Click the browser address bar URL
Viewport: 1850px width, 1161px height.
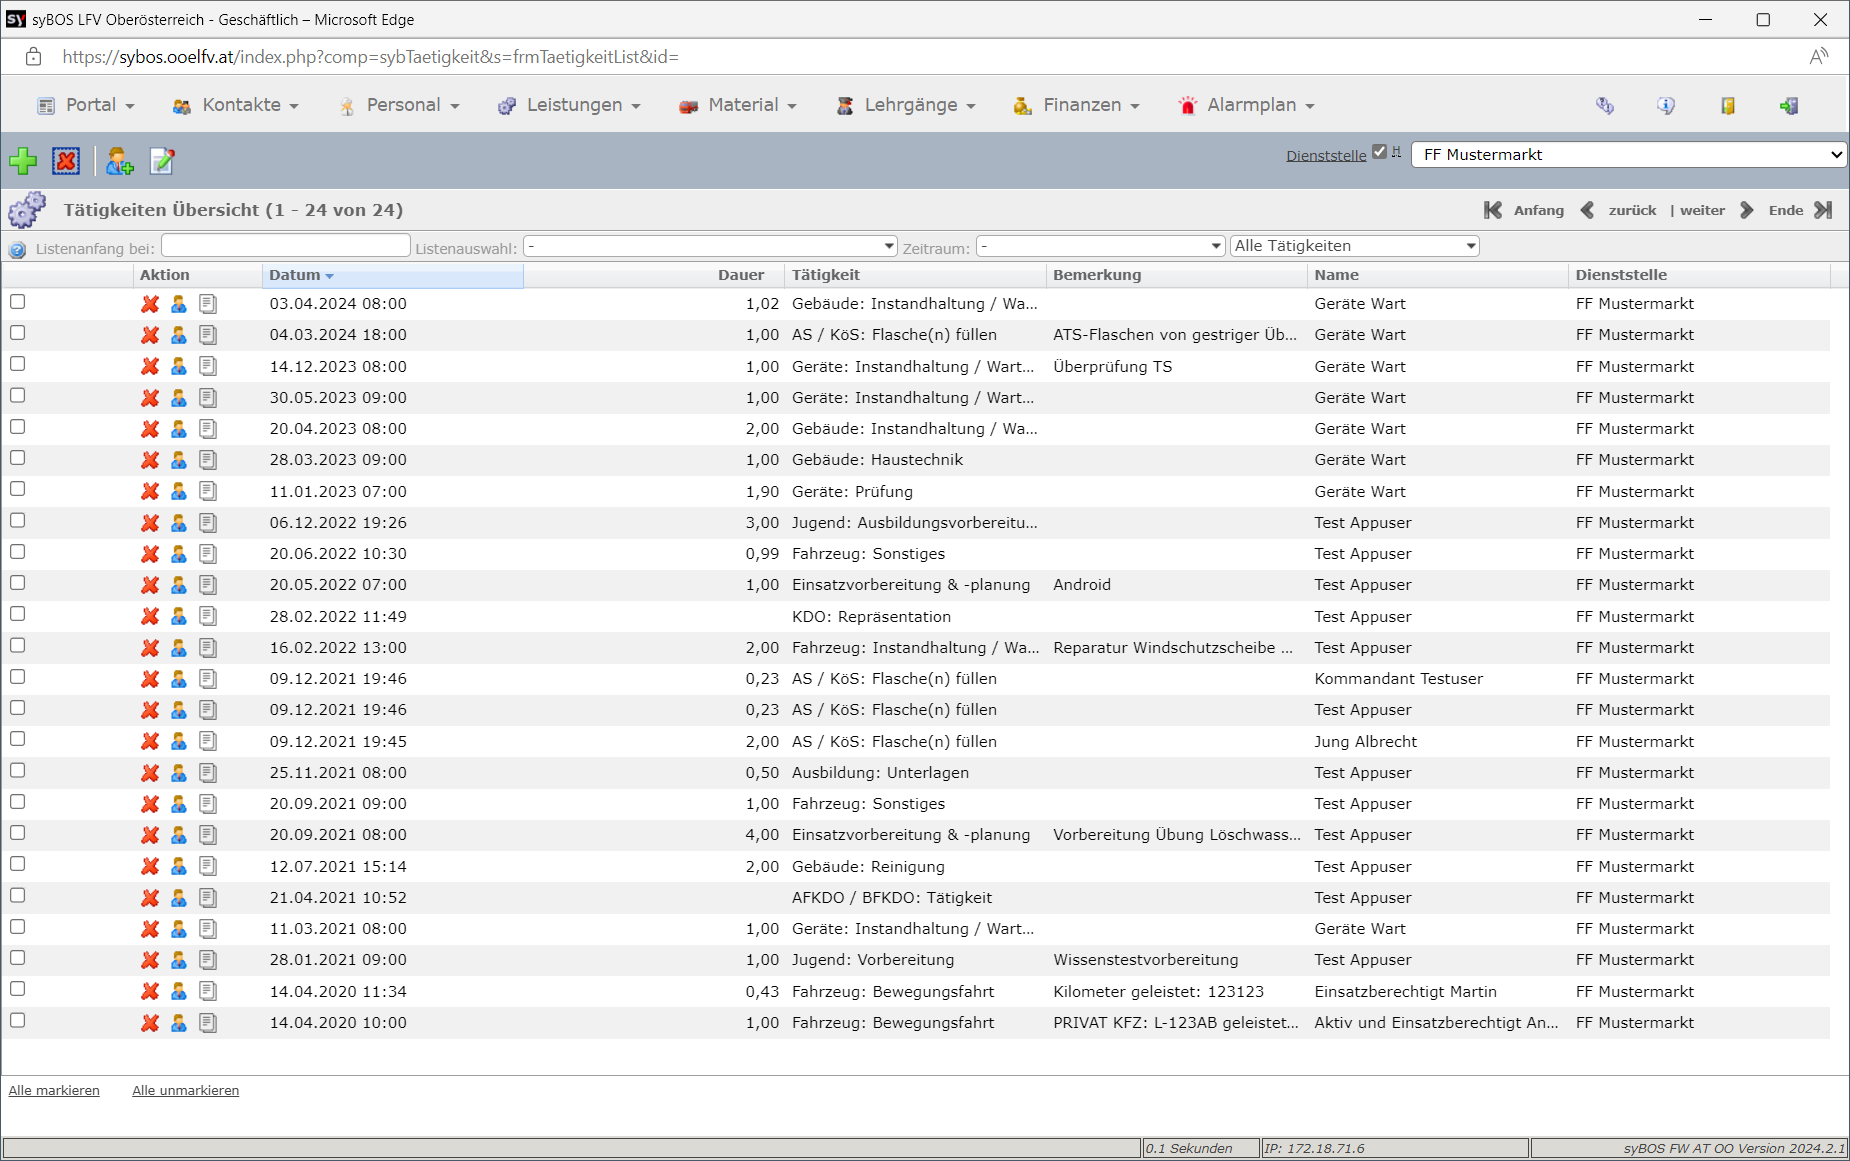(370, 57)
